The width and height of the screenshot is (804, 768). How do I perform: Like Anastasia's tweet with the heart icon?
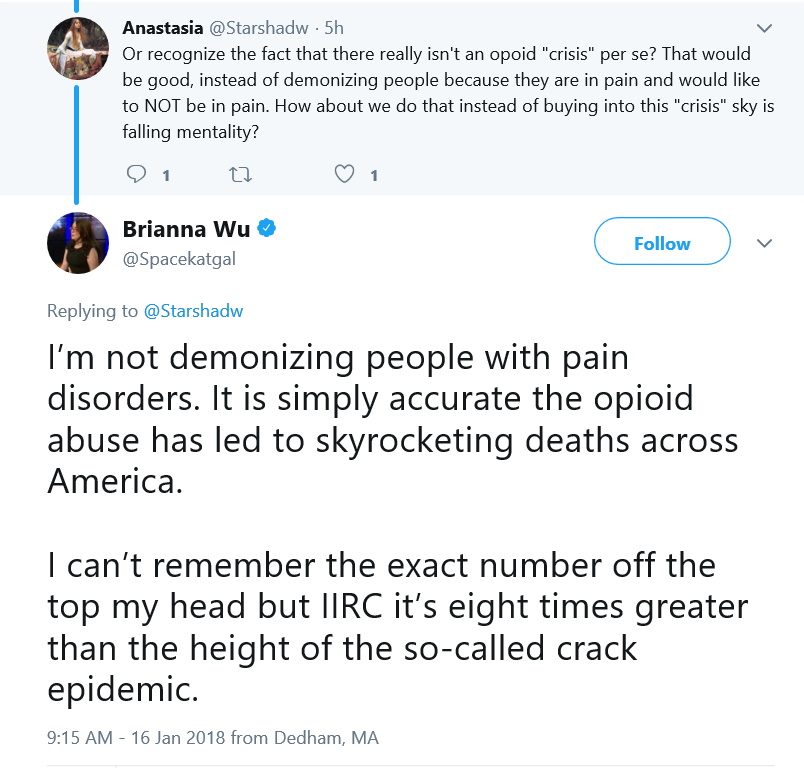(x=344, y=174)
